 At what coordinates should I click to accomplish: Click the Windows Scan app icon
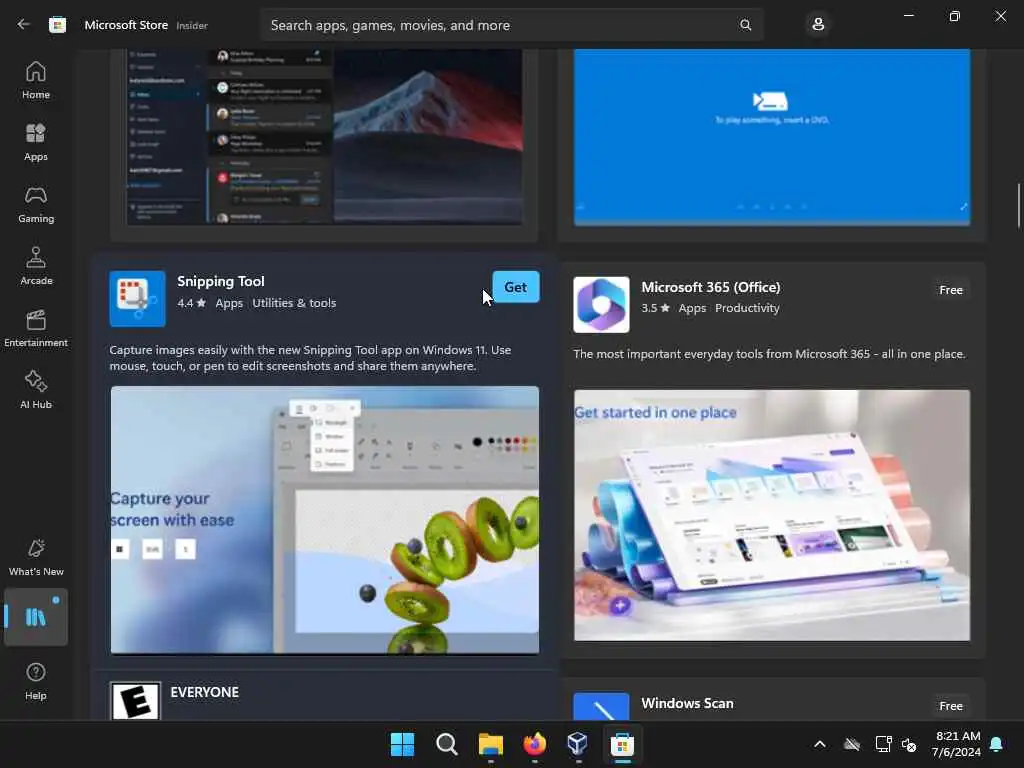[x=601, y=707]
